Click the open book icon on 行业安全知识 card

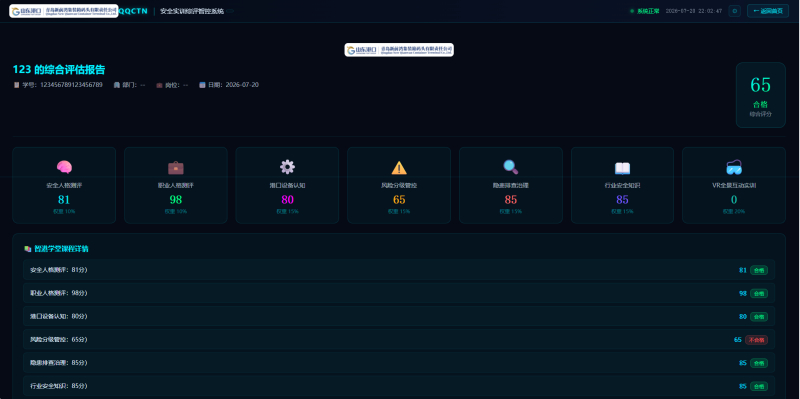(x=622, y=168)
